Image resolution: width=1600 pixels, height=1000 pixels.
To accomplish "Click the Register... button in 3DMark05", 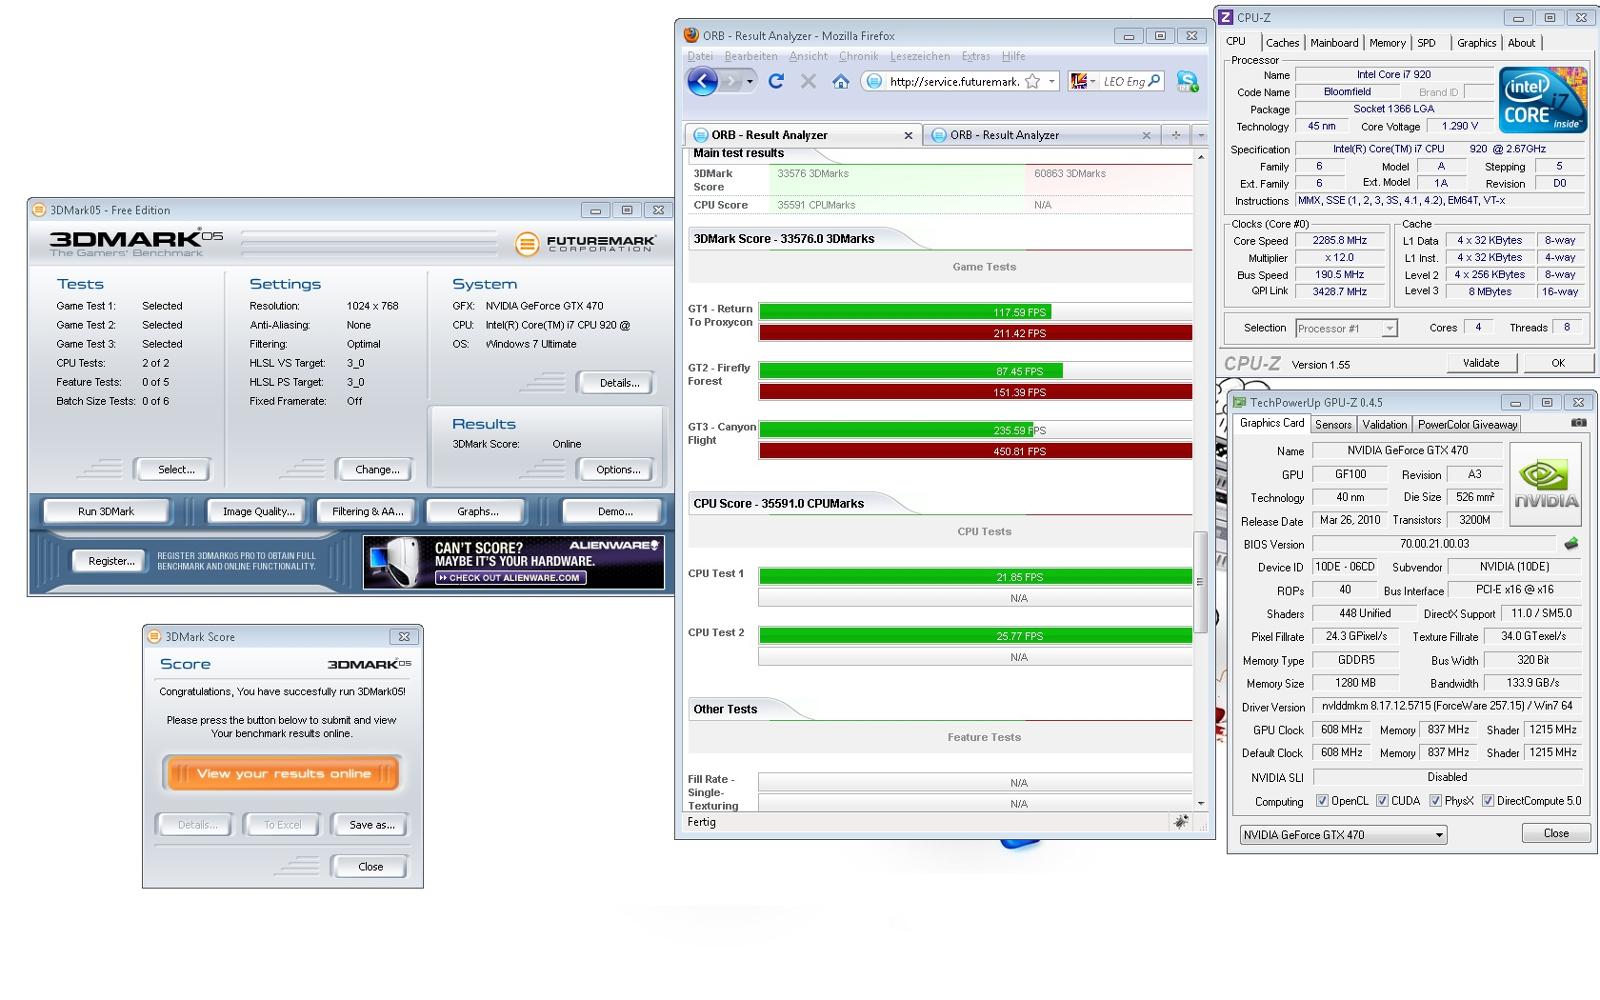I will click(111, 561).
